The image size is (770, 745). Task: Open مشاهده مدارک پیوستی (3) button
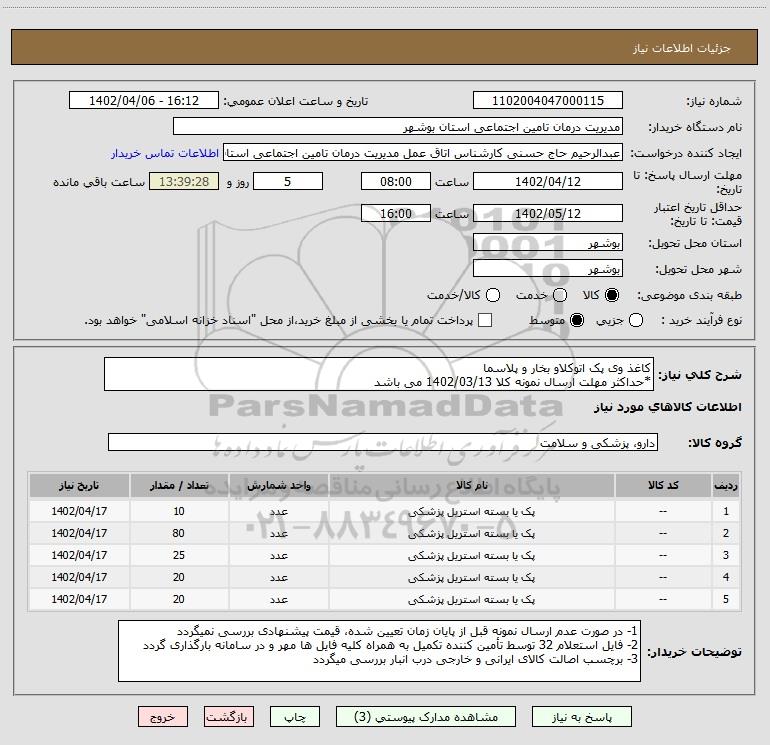pos(426,717)
